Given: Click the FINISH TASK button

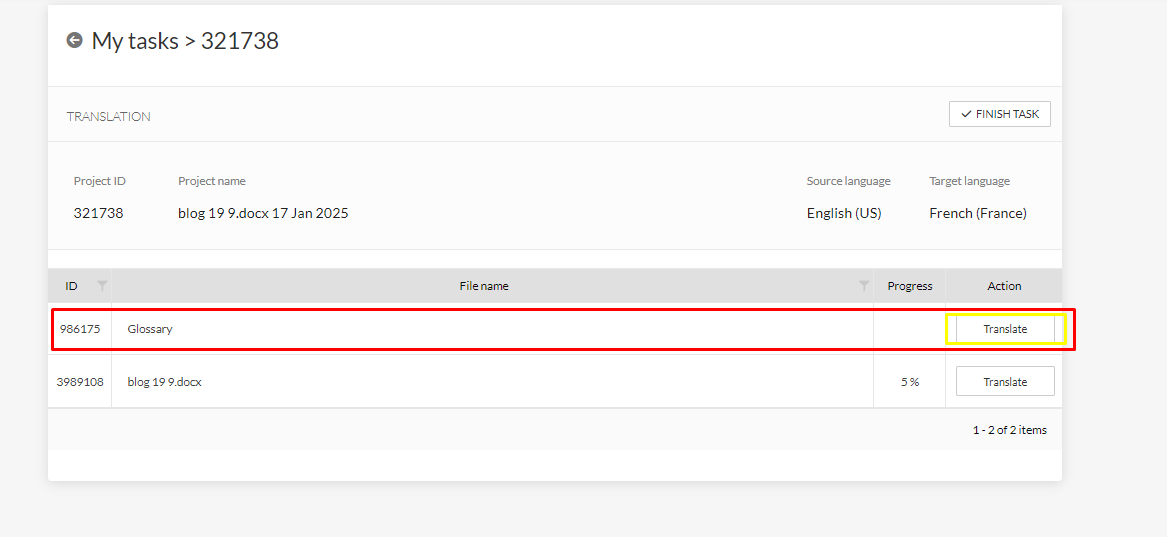Looking at the screenshot, I should [x=999, y=114].
